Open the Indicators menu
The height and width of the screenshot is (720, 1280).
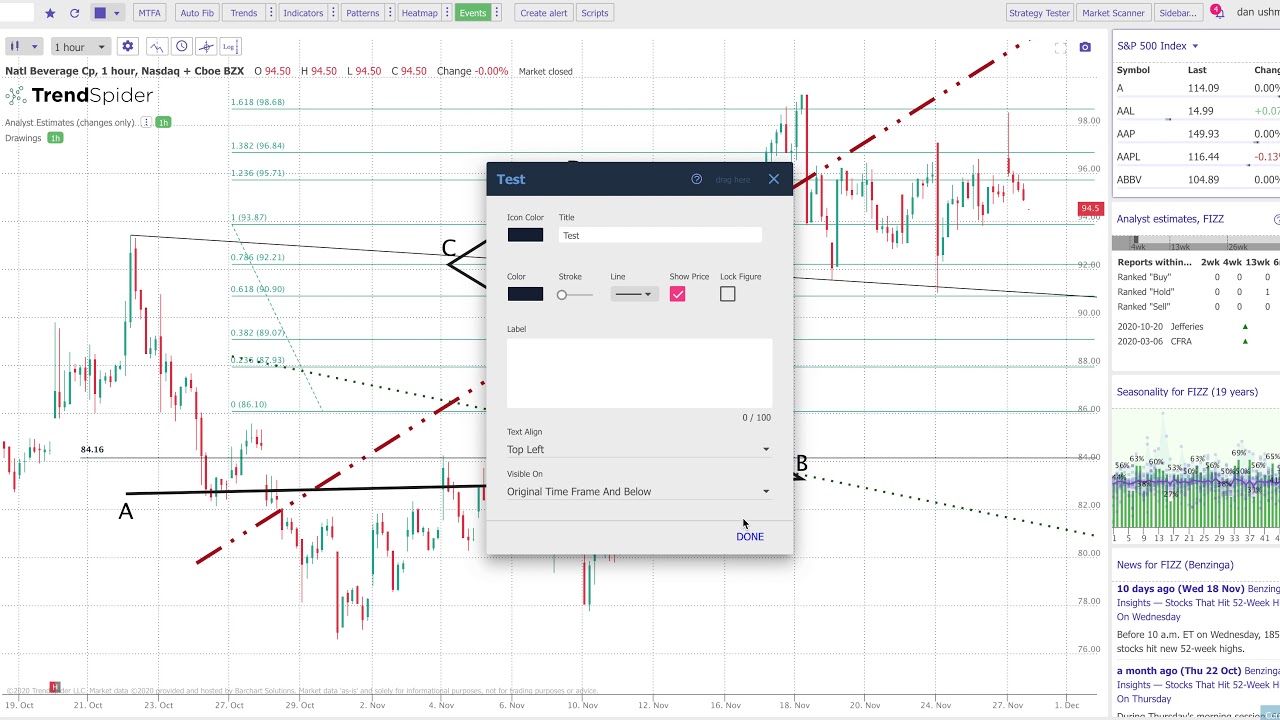[x=303, y=13]
